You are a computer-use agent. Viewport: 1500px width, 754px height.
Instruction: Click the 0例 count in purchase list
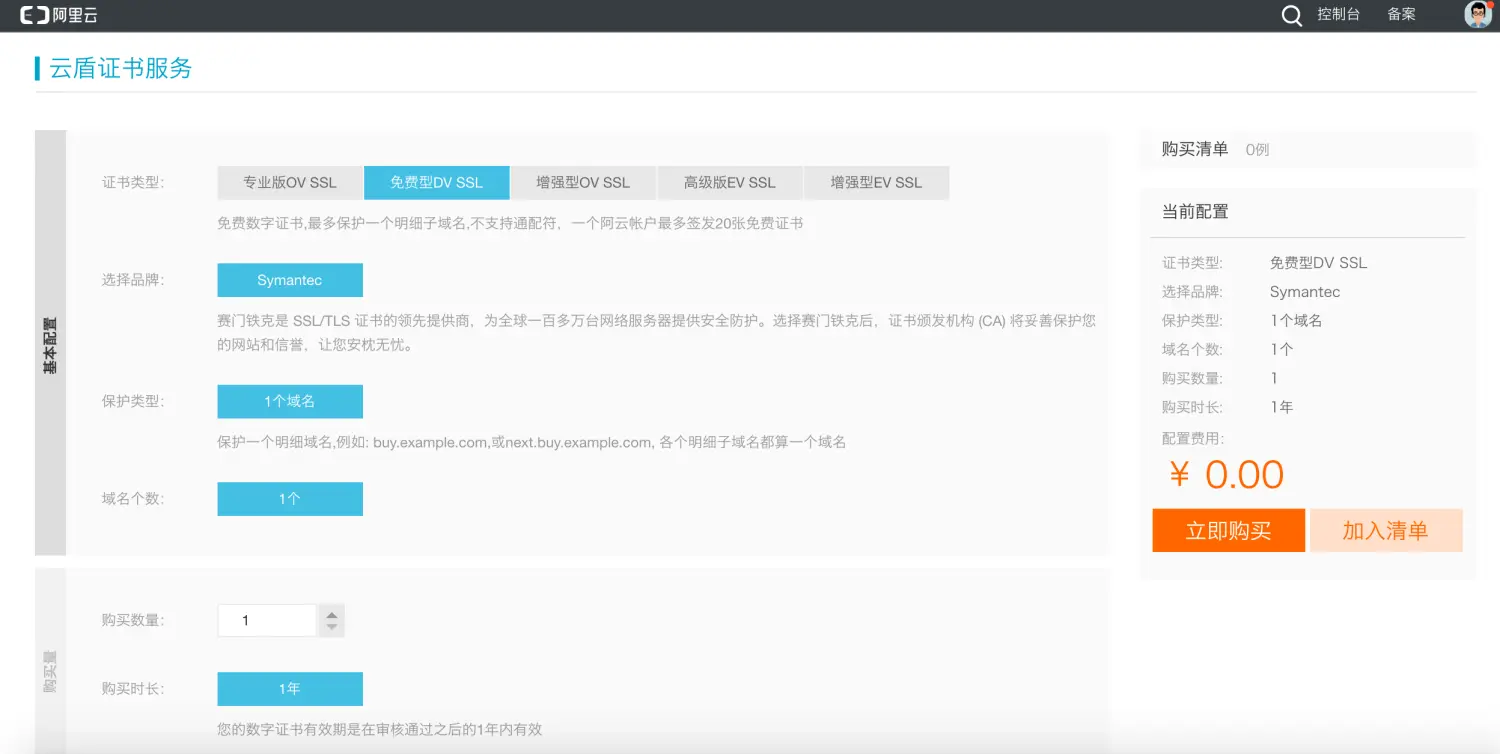[1257, 150]
